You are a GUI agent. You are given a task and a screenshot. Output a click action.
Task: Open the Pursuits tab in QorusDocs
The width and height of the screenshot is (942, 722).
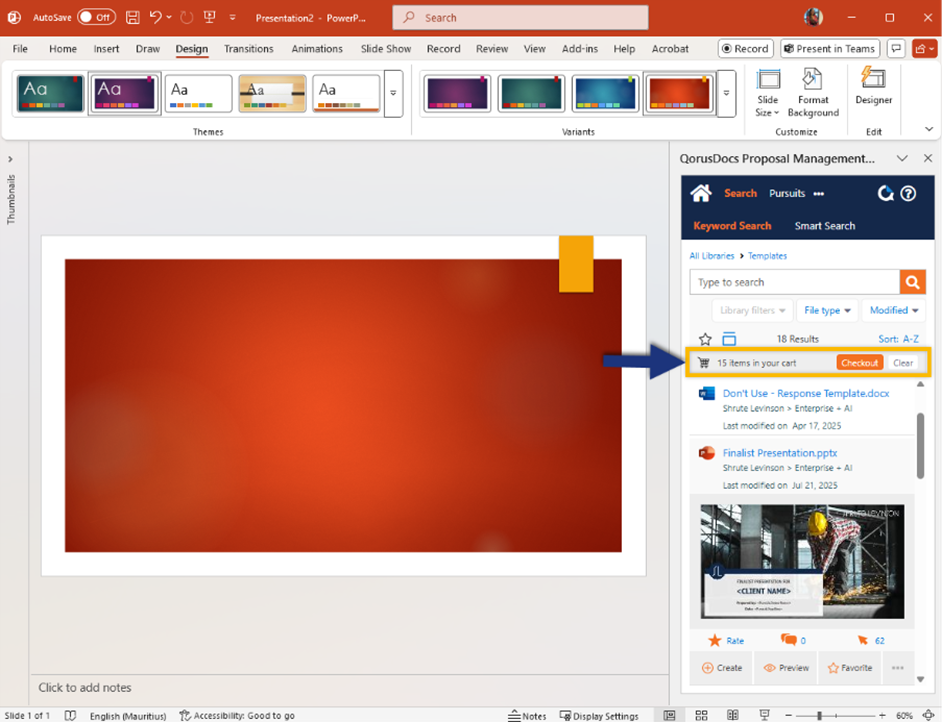click(787, 193)
